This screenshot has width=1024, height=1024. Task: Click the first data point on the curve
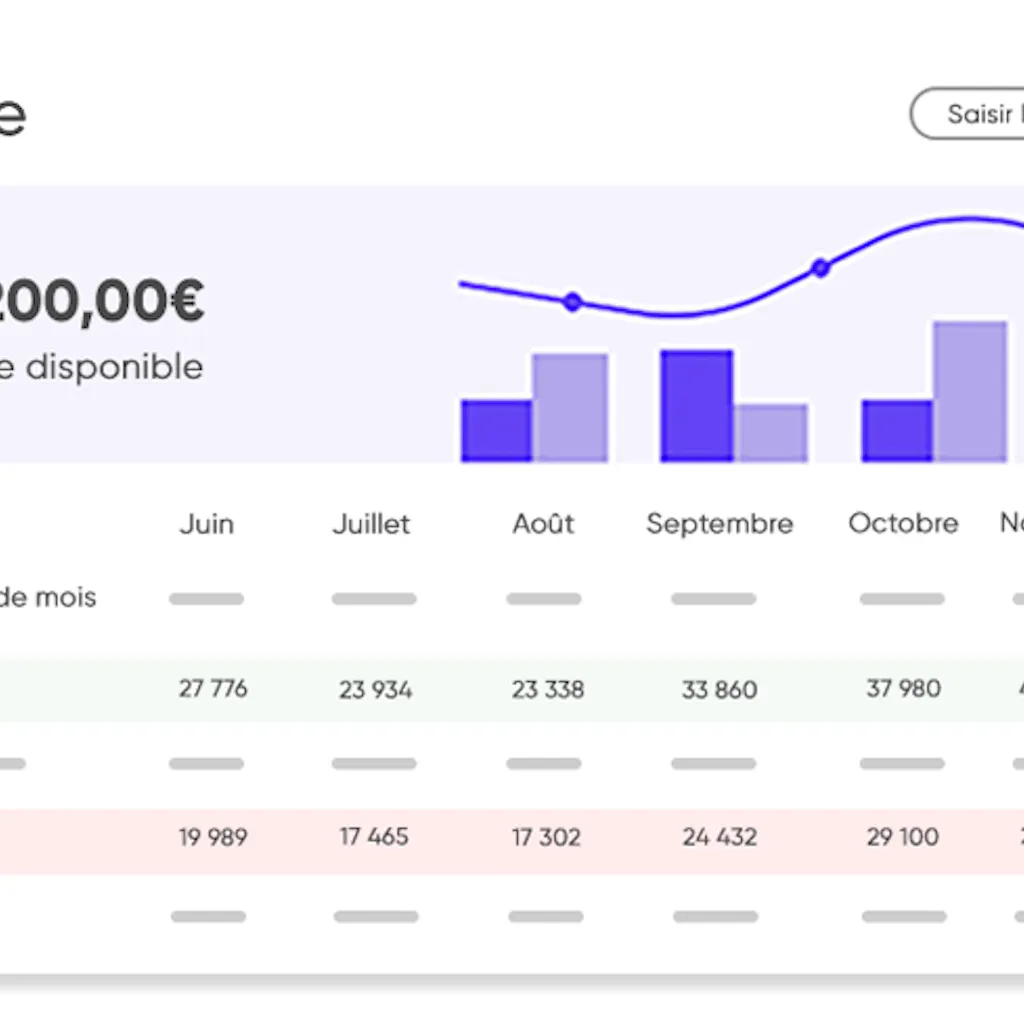coord(573,302)
